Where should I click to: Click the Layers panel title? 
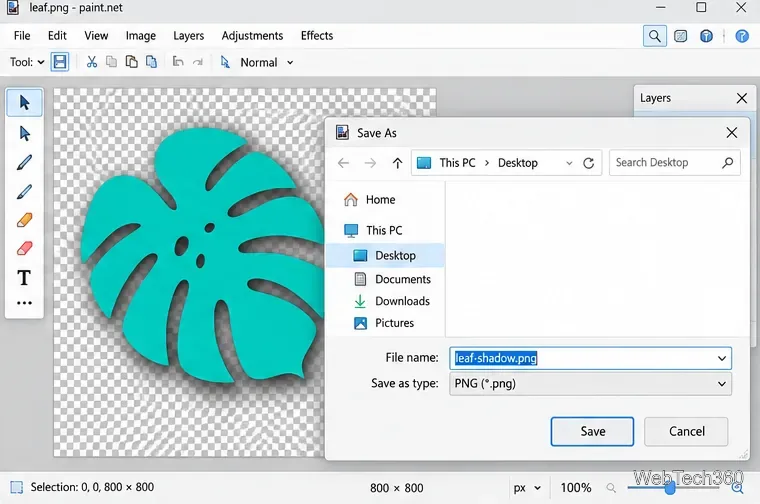655,98
